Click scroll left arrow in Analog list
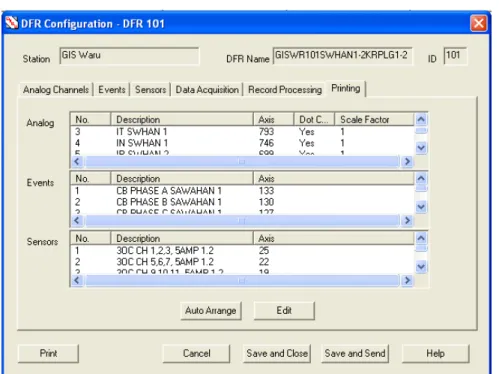This screenshot has width=499, height=374. (77, 161)
